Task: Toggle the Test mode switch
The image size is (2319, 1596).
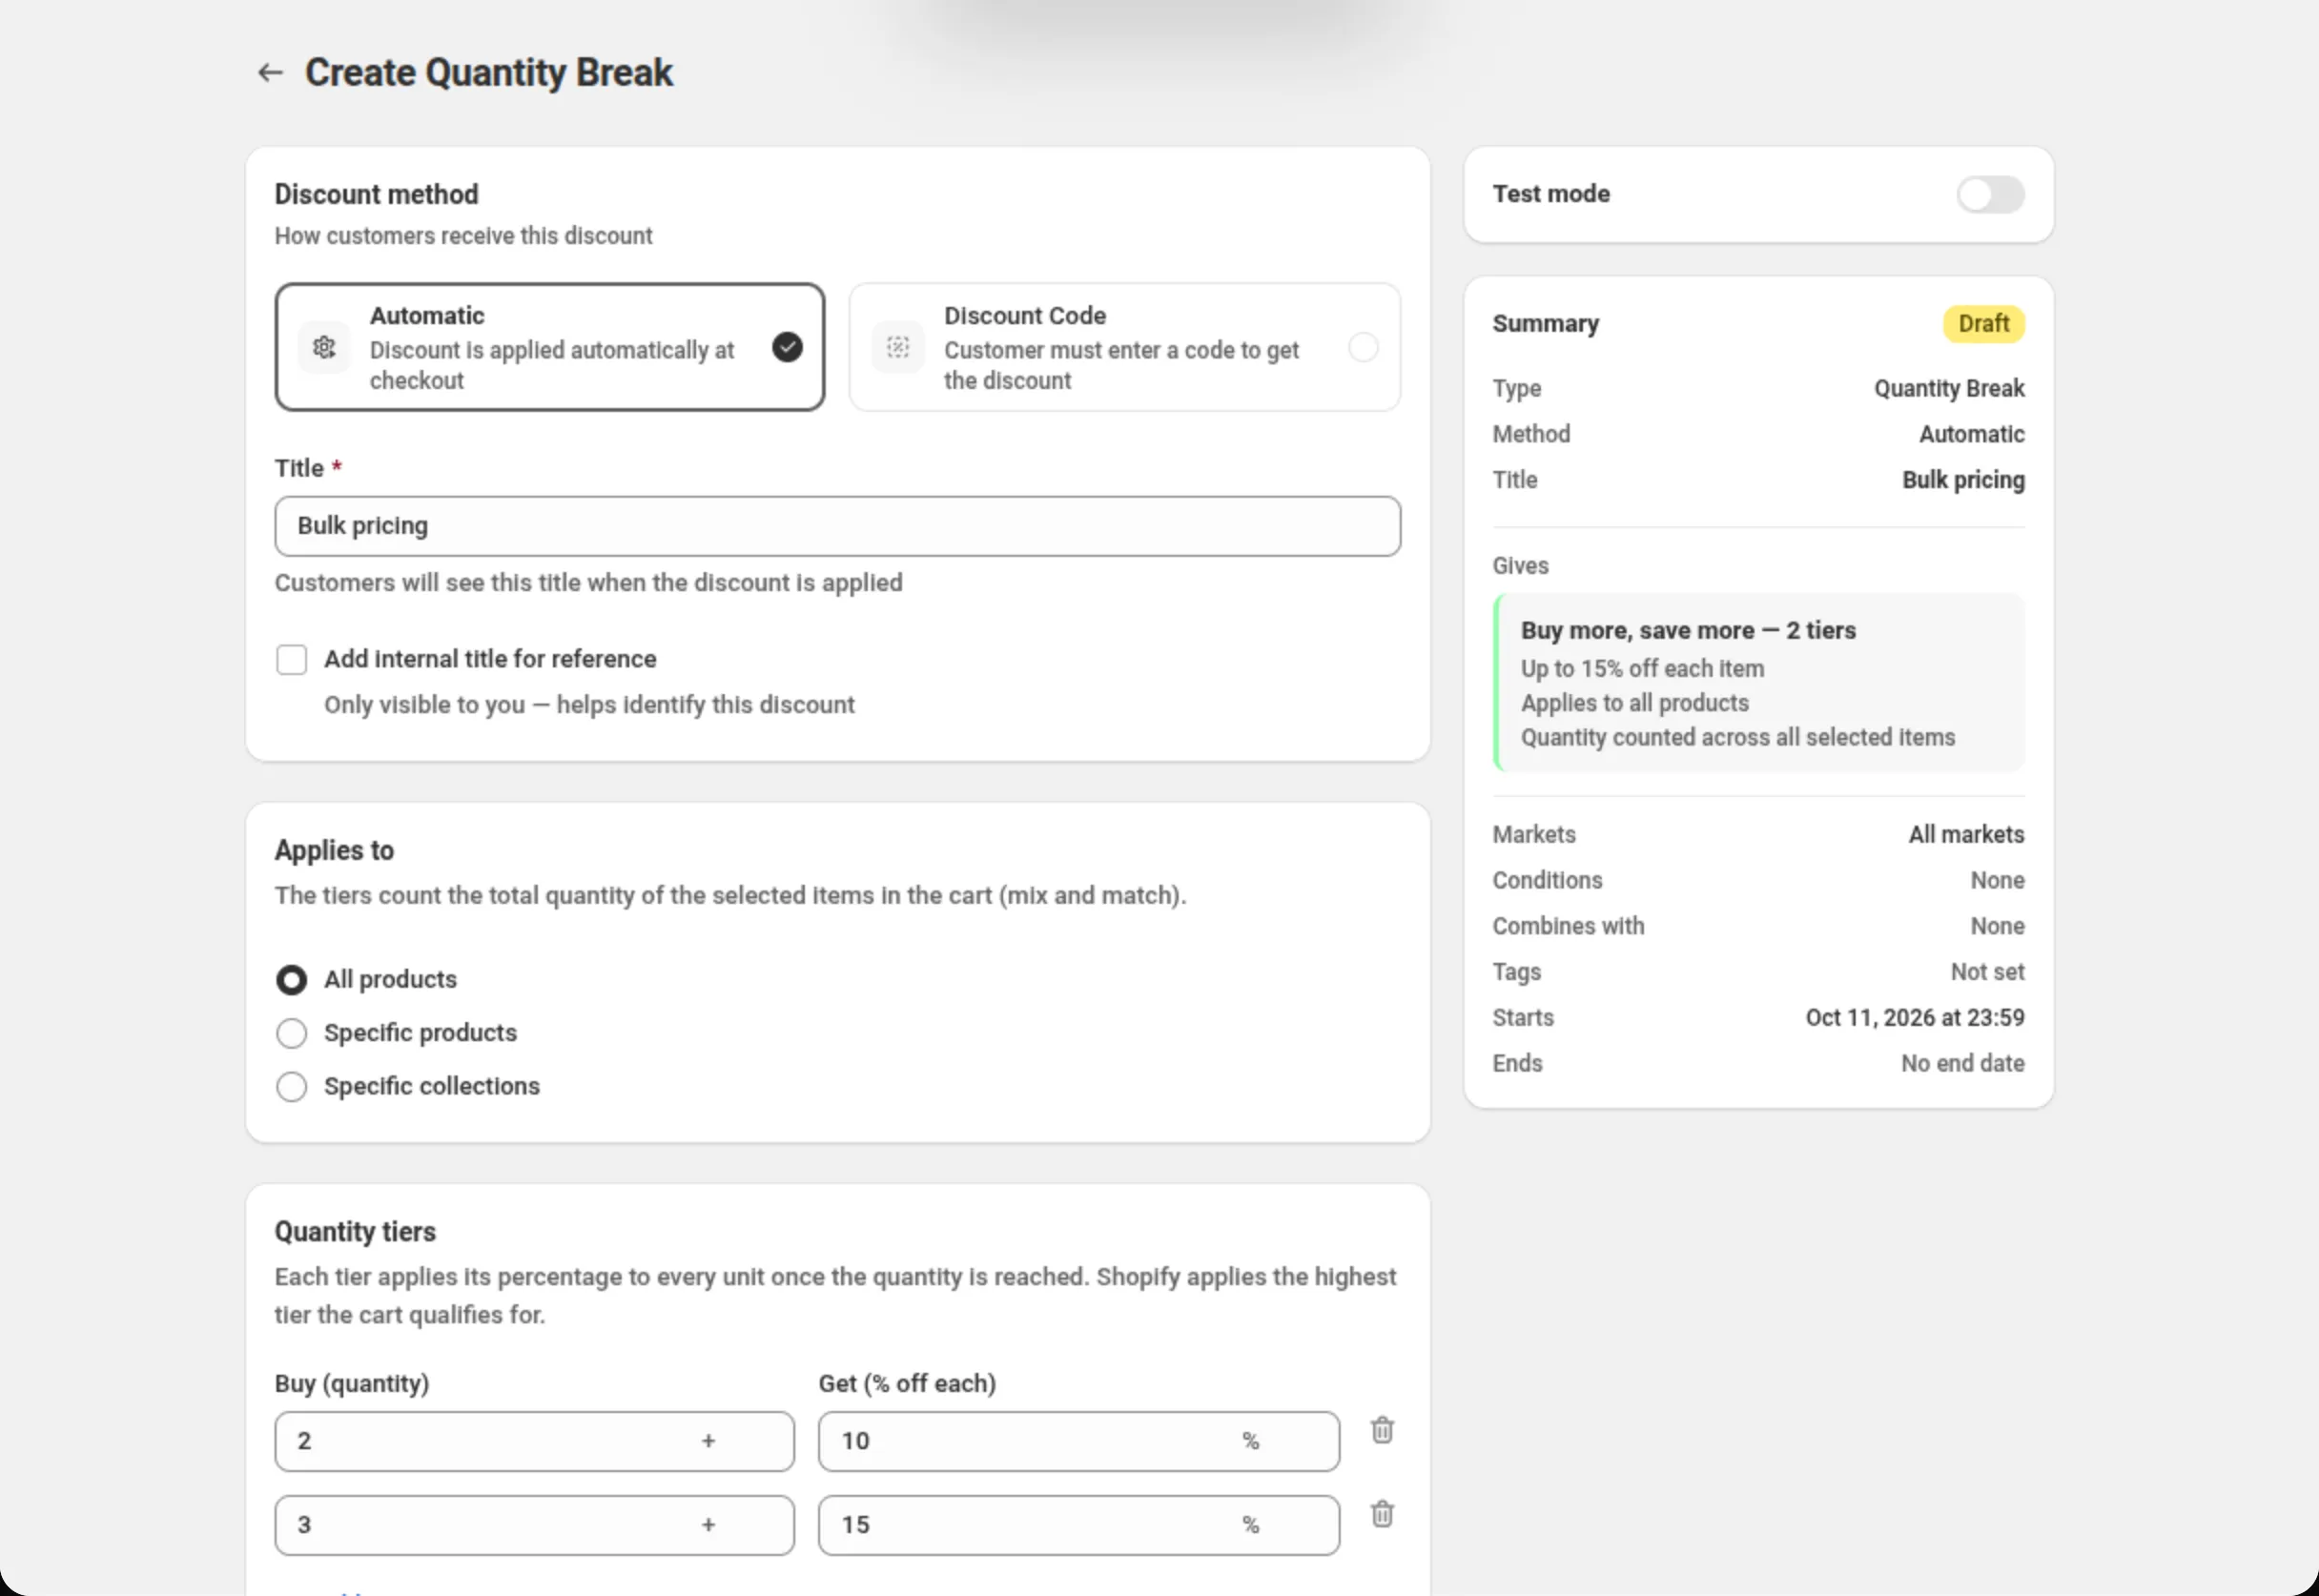Action: coord(1990,194)
